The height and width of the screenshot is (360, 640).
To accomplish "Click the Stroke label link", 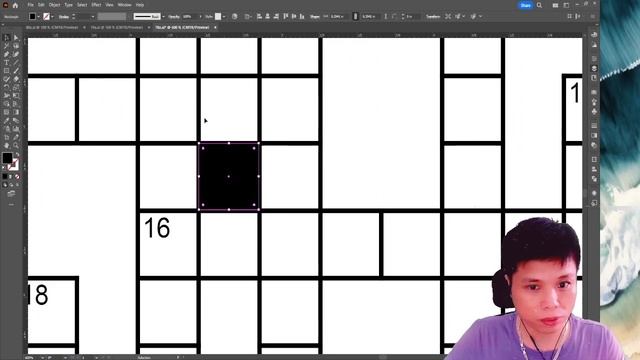I will pos(64,16).
